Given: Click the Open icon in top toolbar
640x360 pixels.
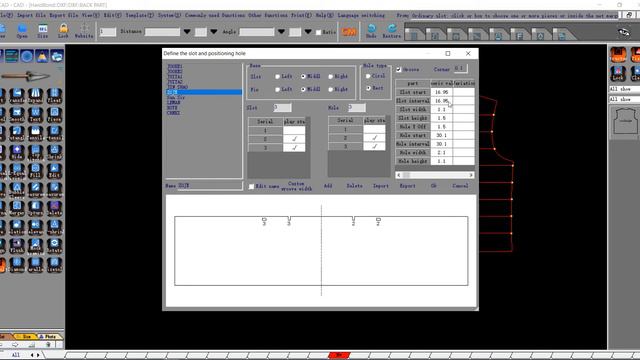Looking at the screenshot, I should click(x=22, y=30).
